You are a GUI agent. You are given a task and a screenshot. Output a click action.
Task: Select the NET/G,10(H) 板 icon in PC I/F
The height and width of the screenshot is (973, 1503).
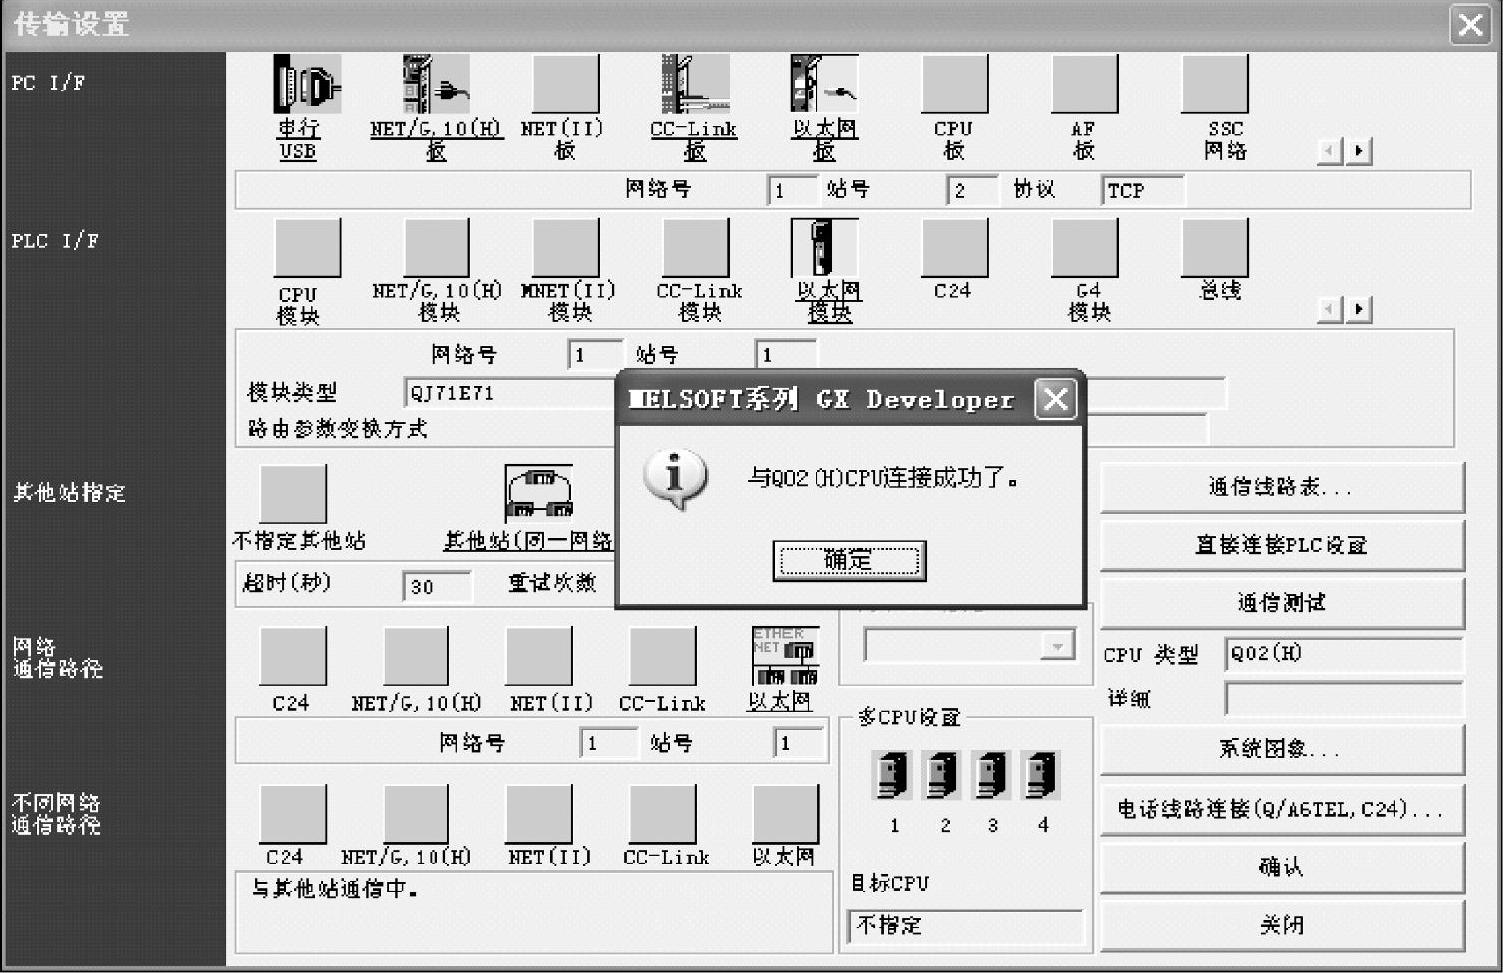click(x=436, y=84)
